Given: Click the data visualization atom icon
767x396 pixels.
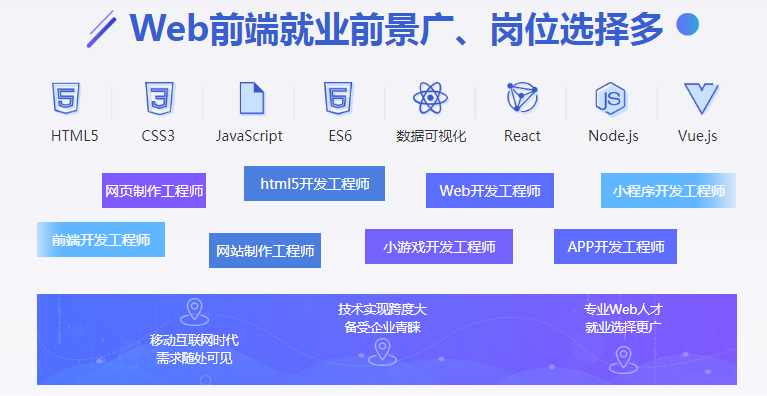Looking at the screenshot, I should tap(430, 98).
